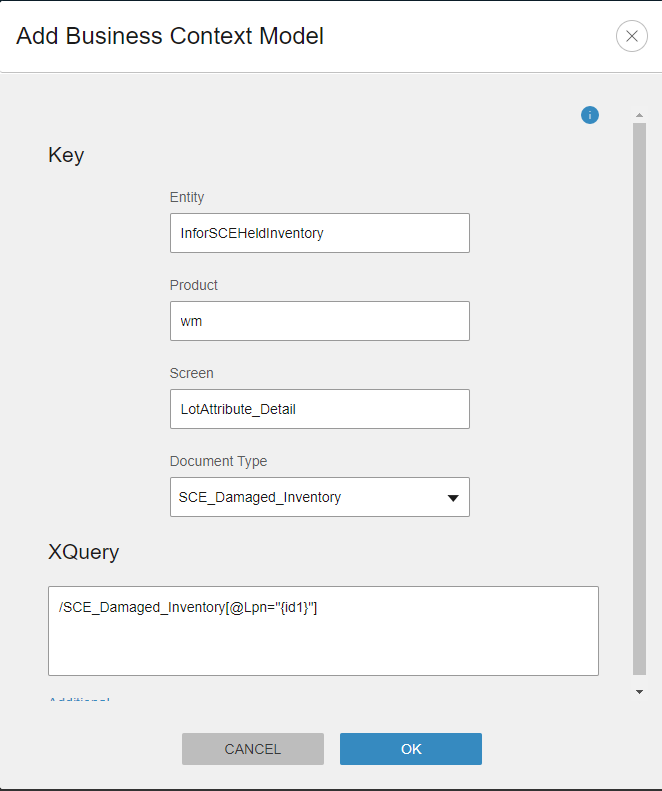Image resolution: width=662 pixels, height=791 pixels.
Task: Click the black triangle arrow beside SCE_Damaged_Inventory
Action: (x=453, y=497)
